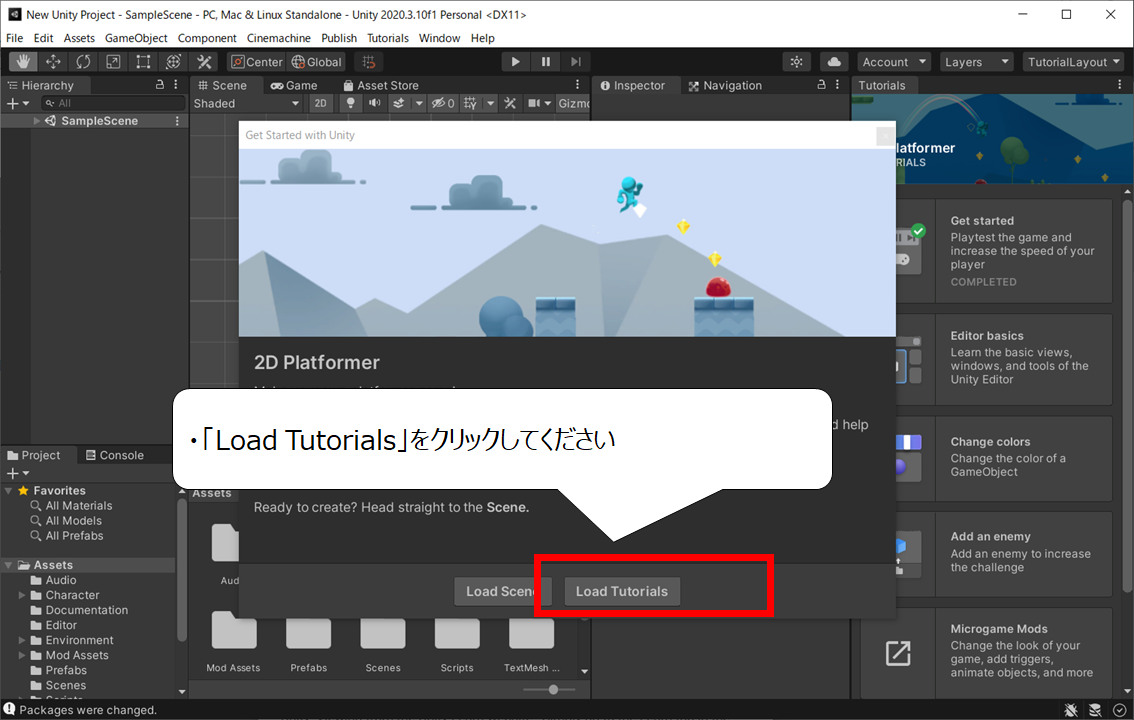Open Hierarchy create plus dropdown

pyautogui.click(x=18, y=103)
